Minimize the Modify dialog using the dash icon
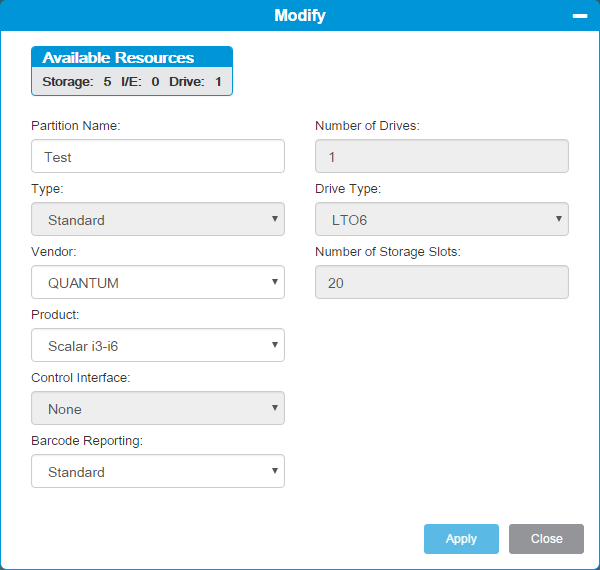600x570 pixels. [580, 16]
